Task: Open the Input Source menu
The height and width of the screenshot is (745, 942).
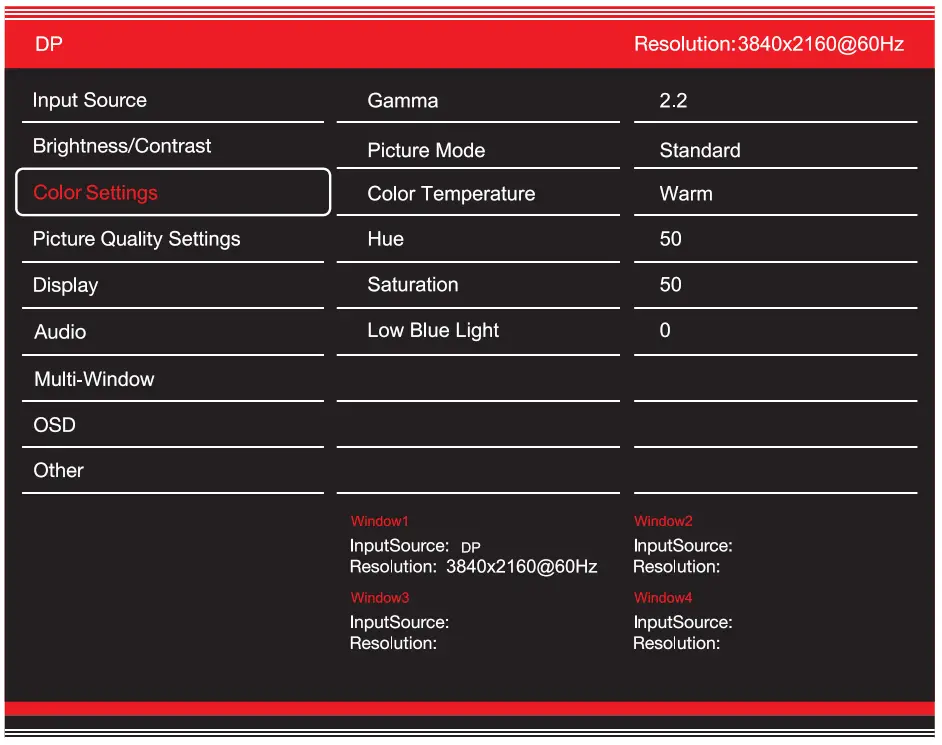Action: pos(90,100)
